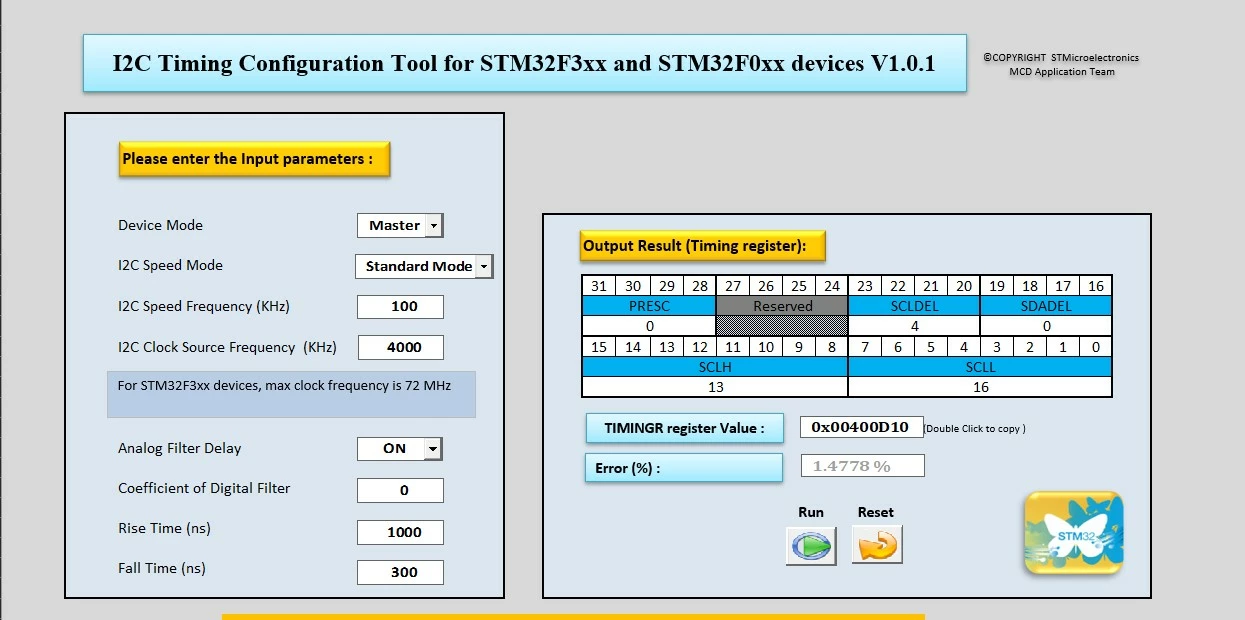Click bit 31 cell in register table
This screenshot has height=620, width=1245.
(x=599, y=286)
